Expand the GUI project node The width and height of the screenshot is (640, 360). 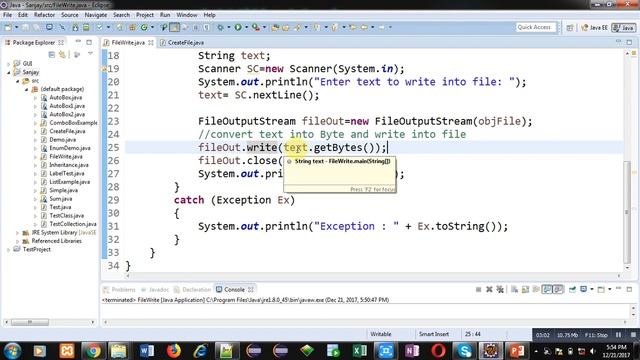click(x=9, y=64)
